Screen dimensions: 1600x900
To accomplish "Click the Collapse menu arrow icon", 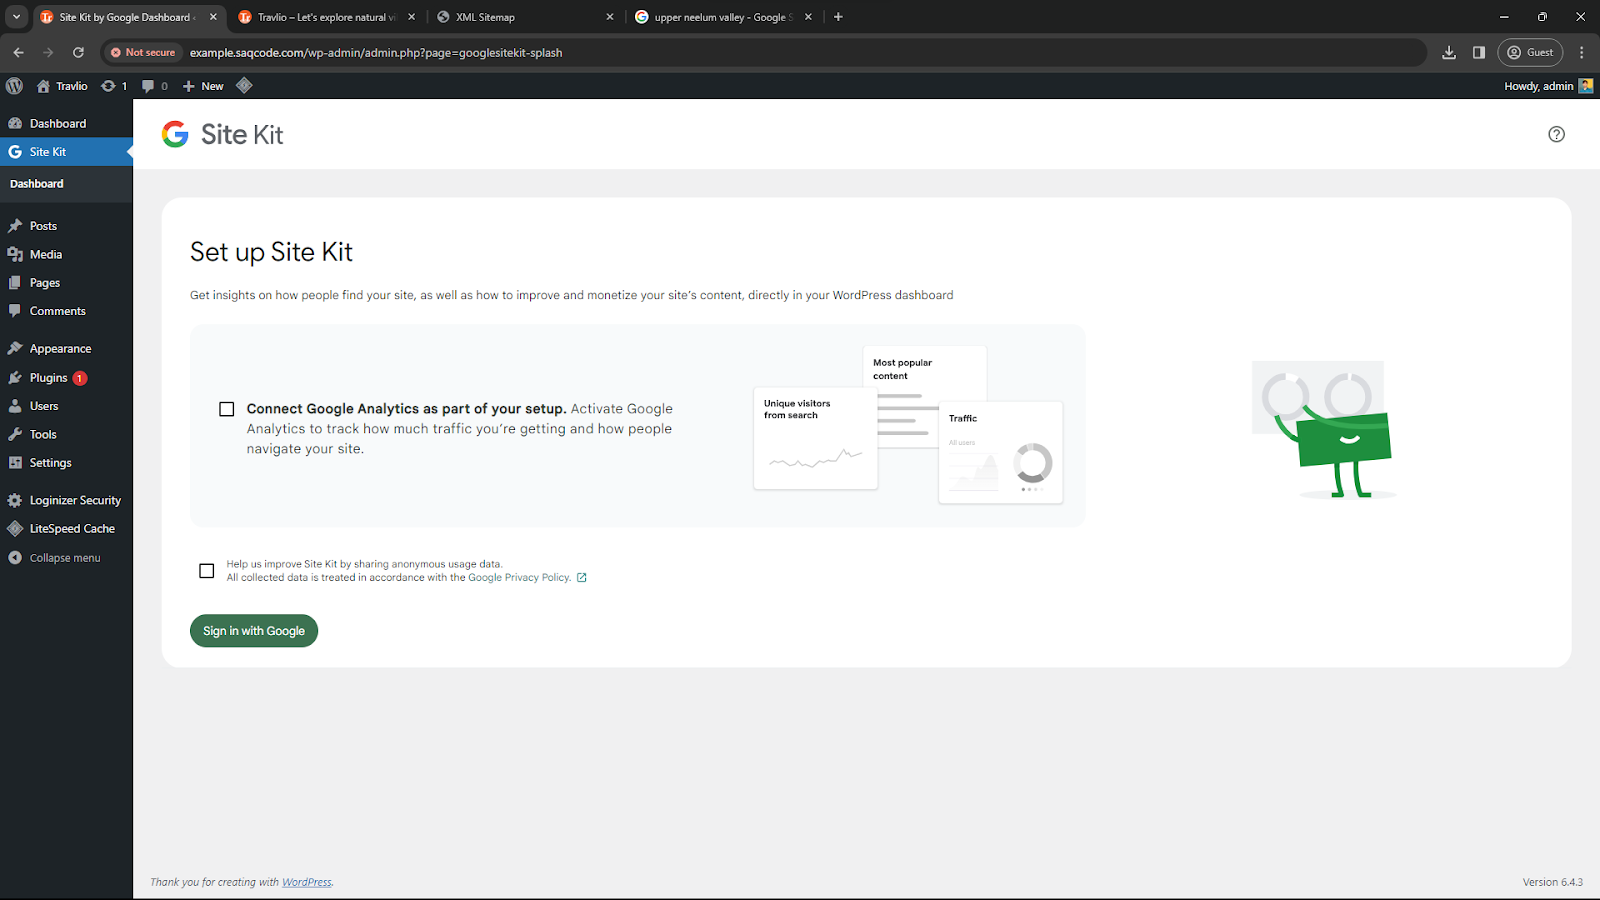I will point(15,558).
